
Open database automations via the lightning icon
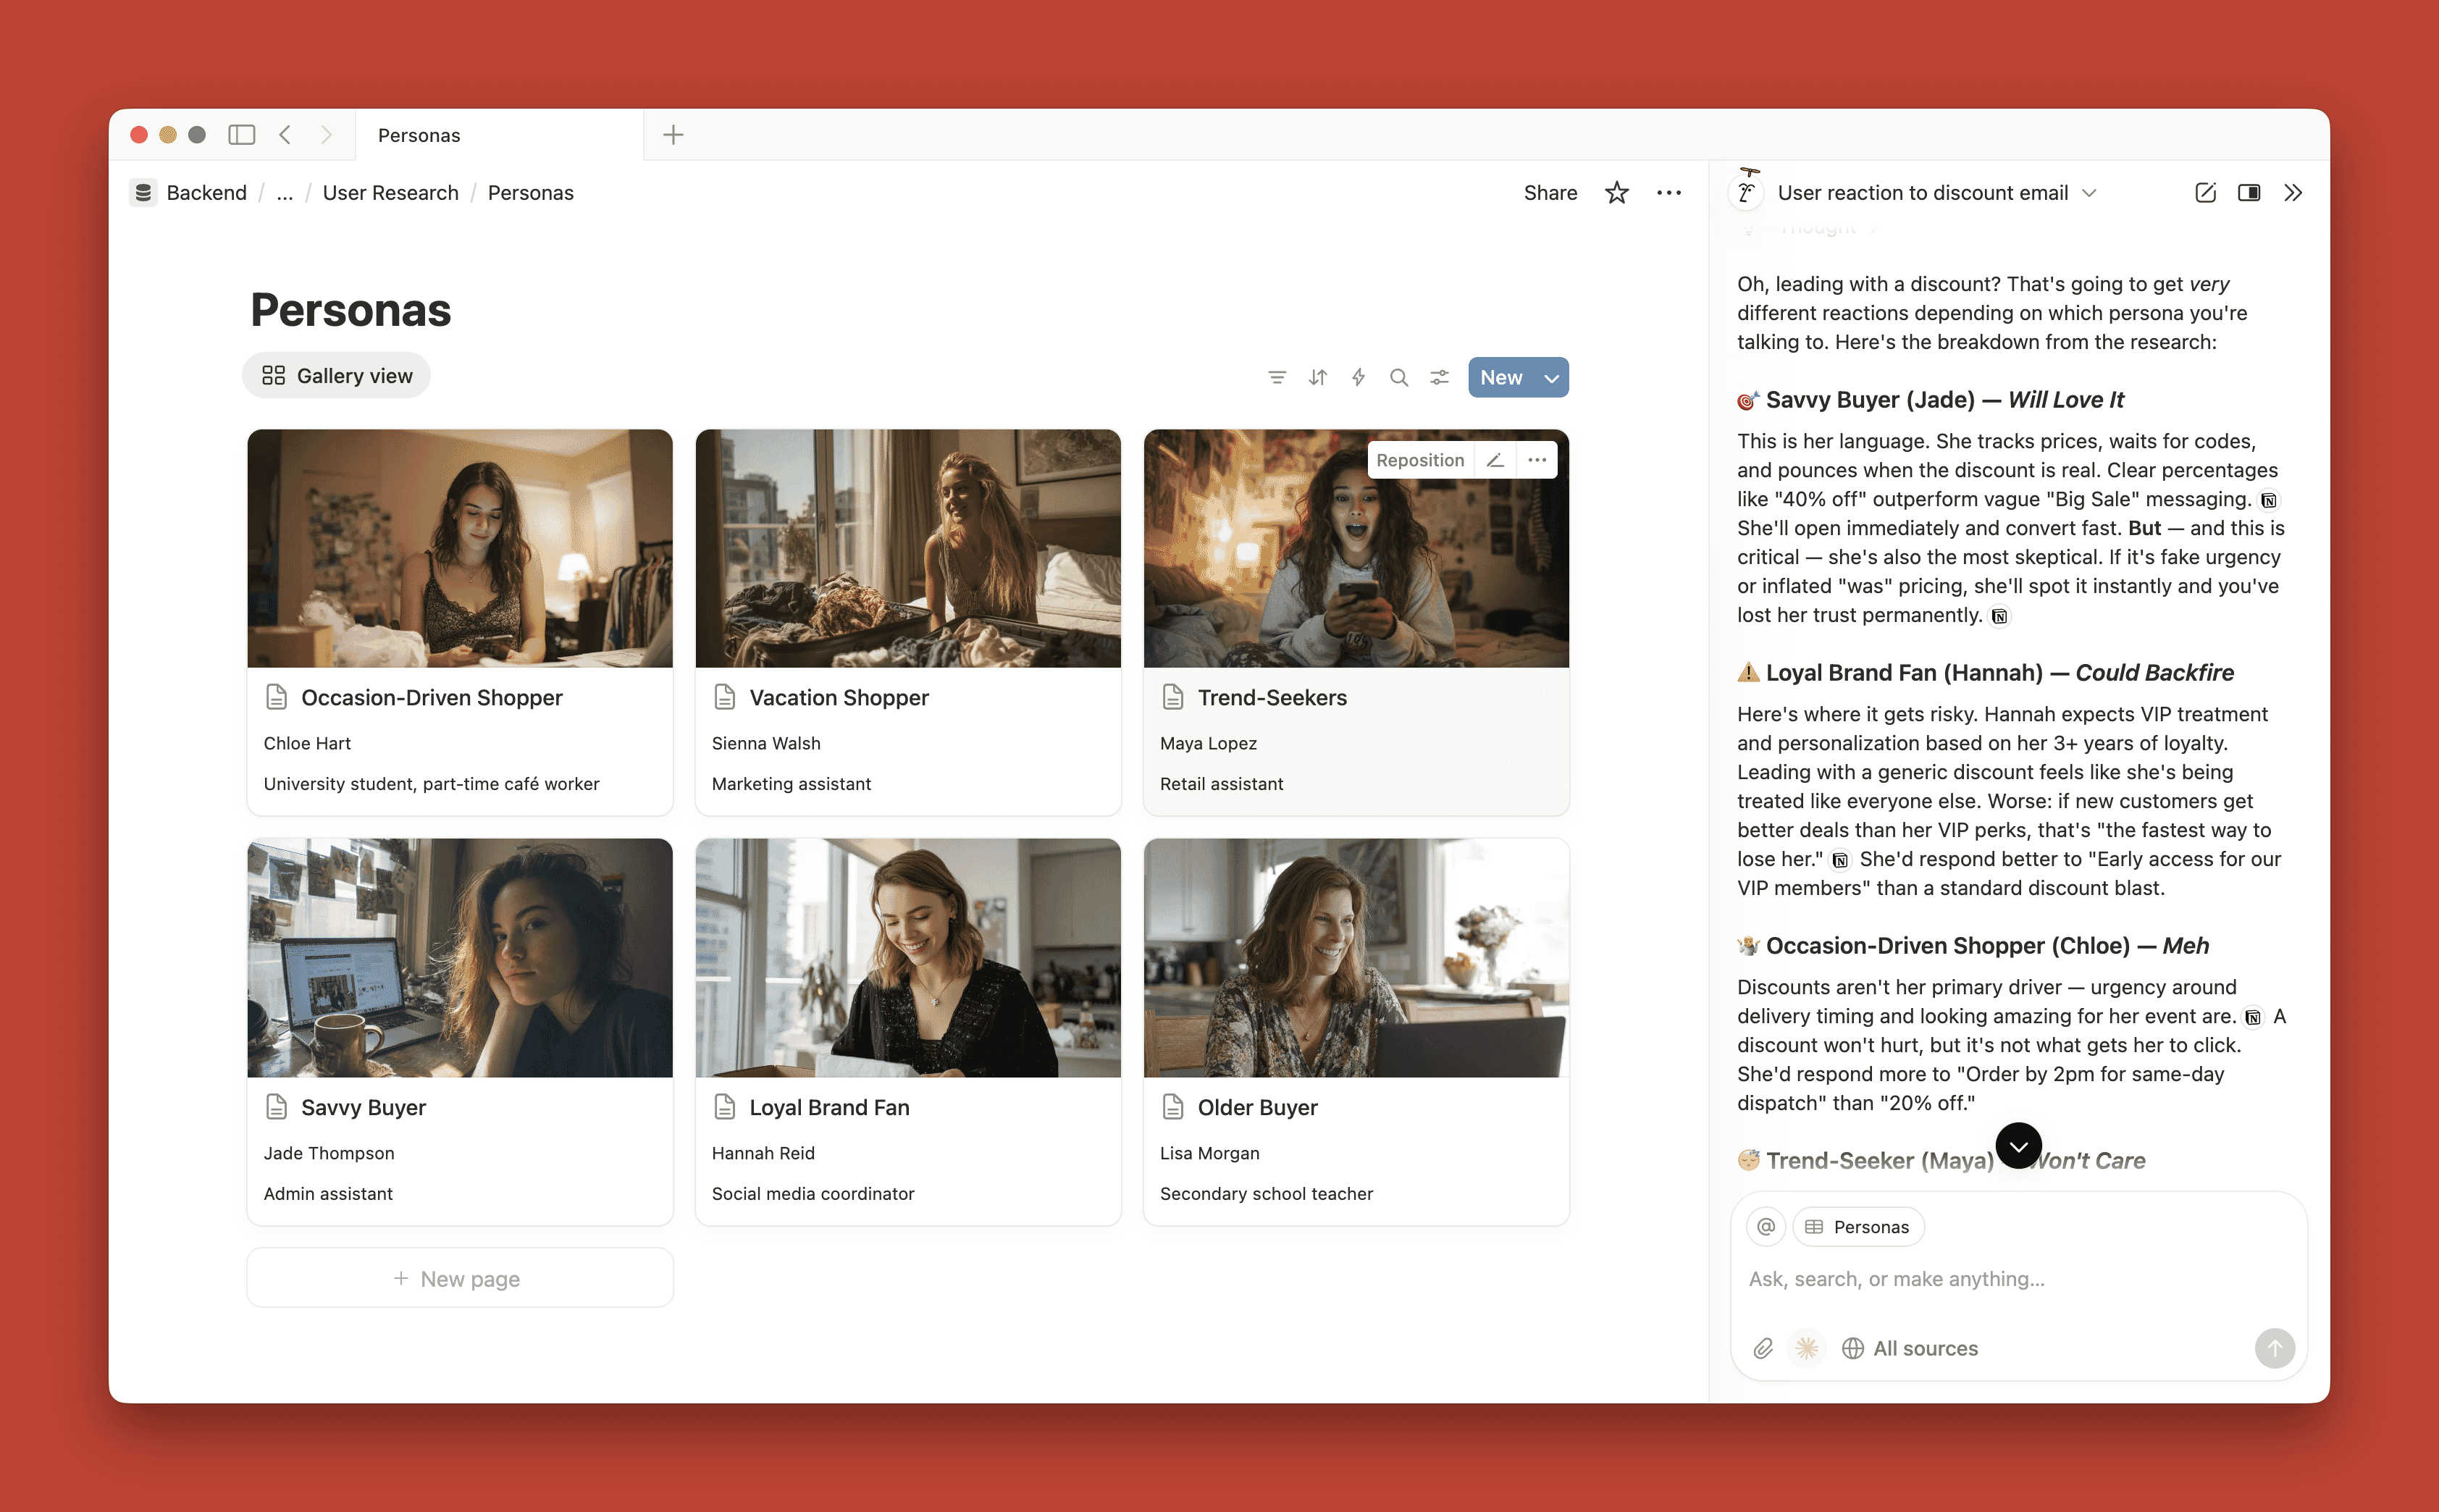coord(1358,377)
